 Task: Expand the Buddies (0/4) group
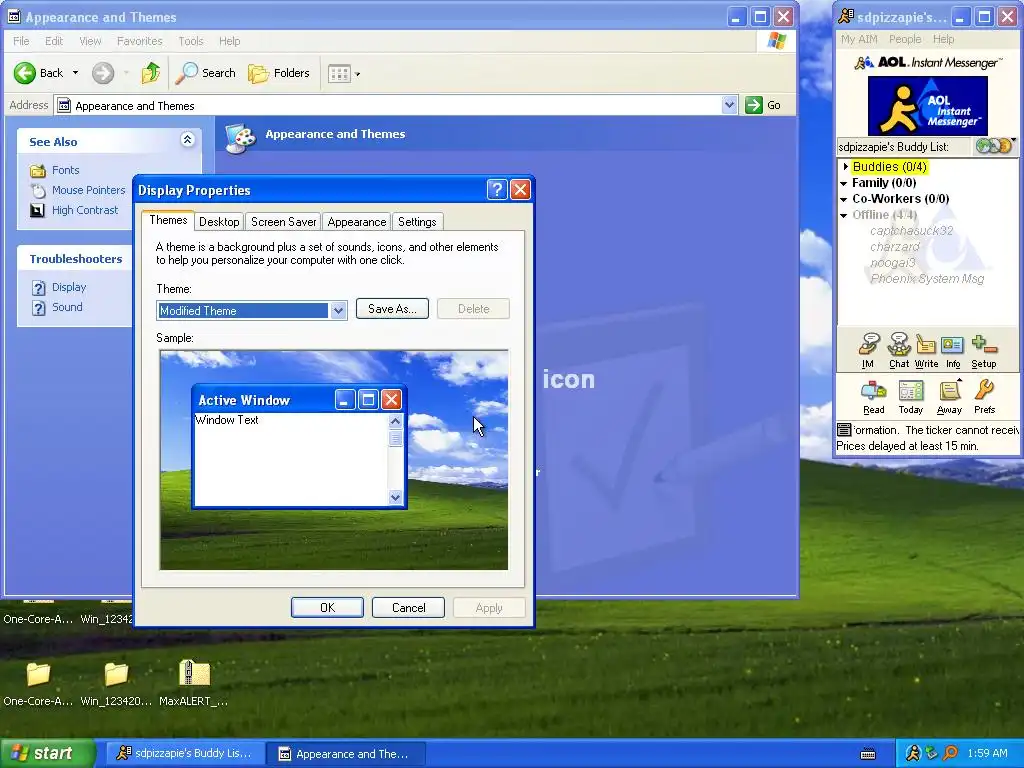click(x=845, y=167)
